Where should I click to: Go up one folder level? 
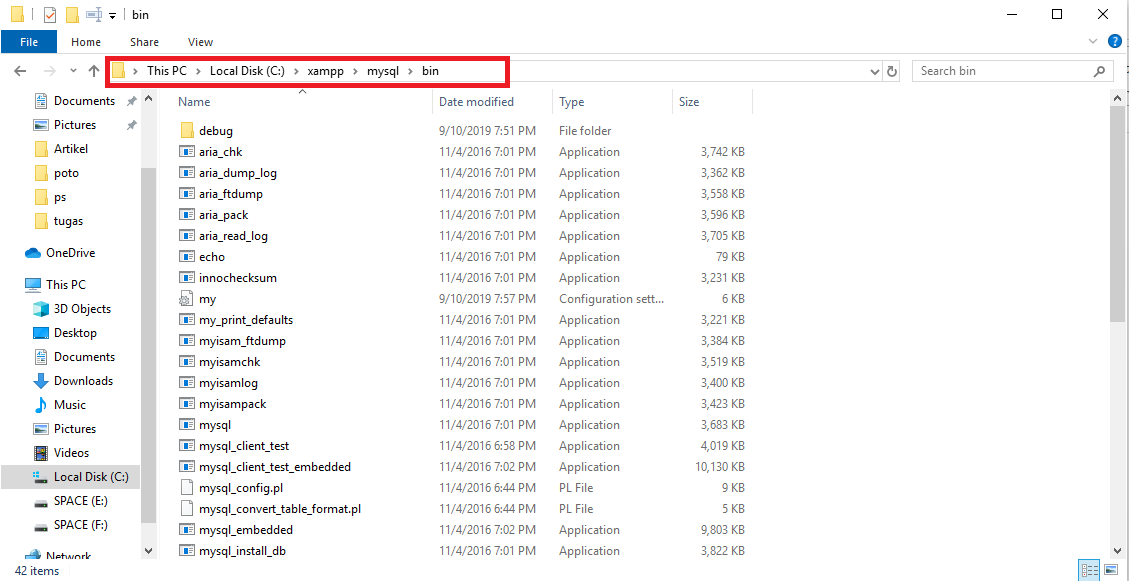point(94,71)
